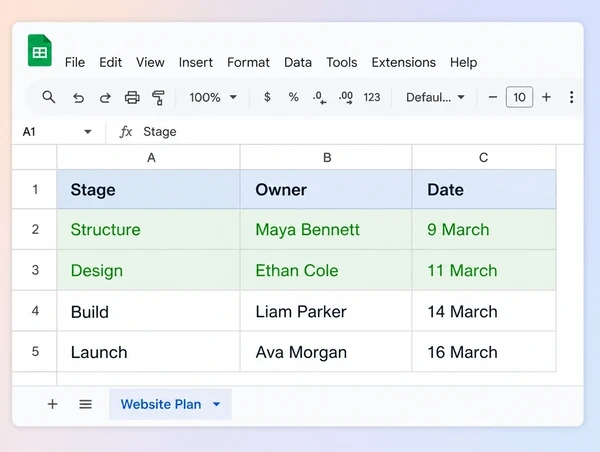600x452 pixels.
Task: Open the Data menu
Action: (x=298, y=62)
